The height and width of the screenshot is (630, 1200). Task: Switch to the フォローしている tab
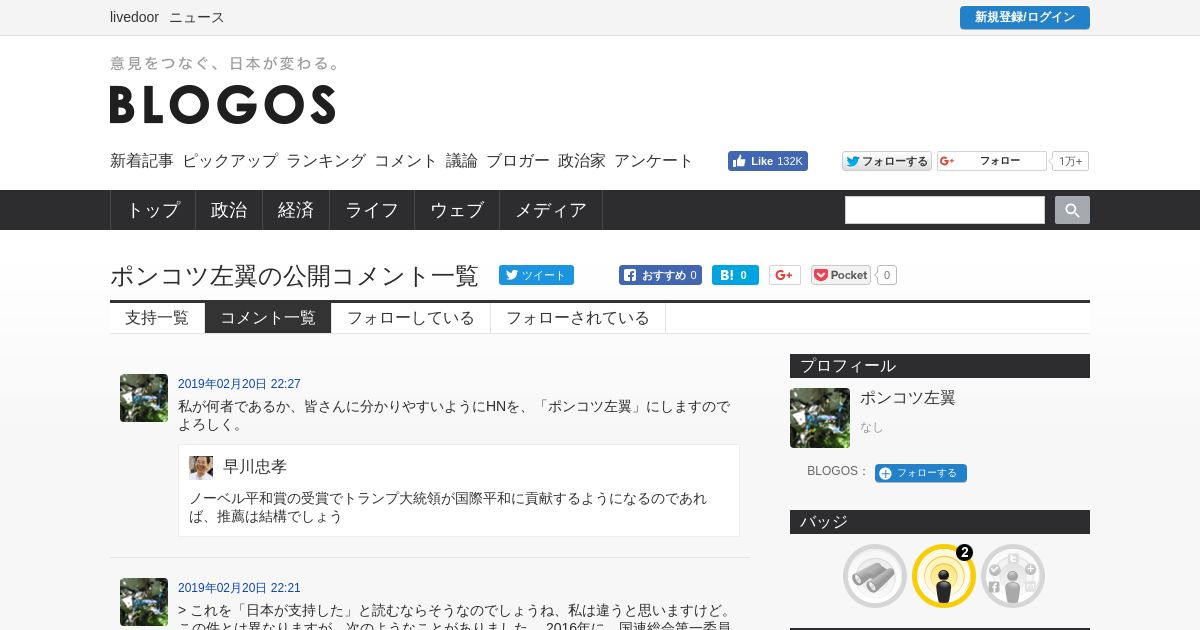411,318
